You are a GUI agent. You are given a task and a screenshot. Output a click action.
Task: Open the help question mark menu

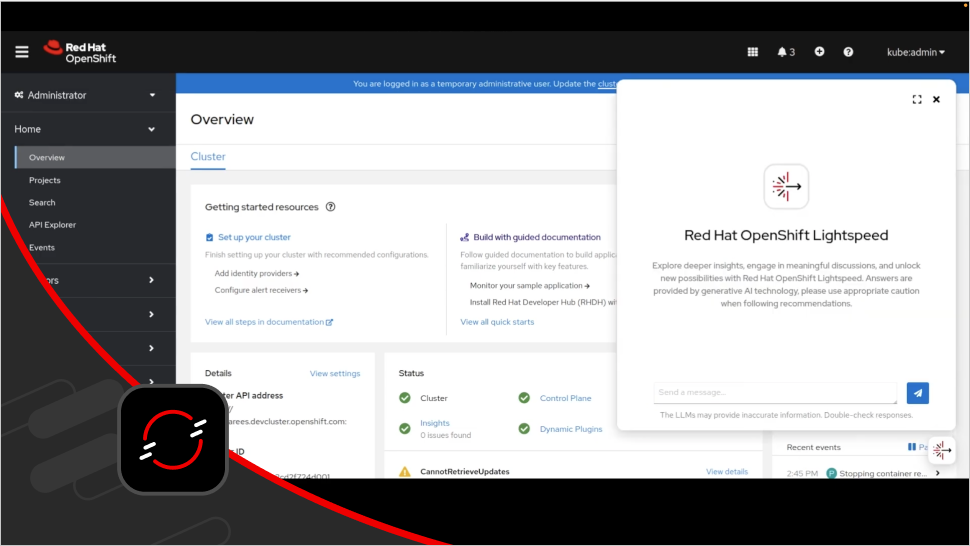(848, 52)
